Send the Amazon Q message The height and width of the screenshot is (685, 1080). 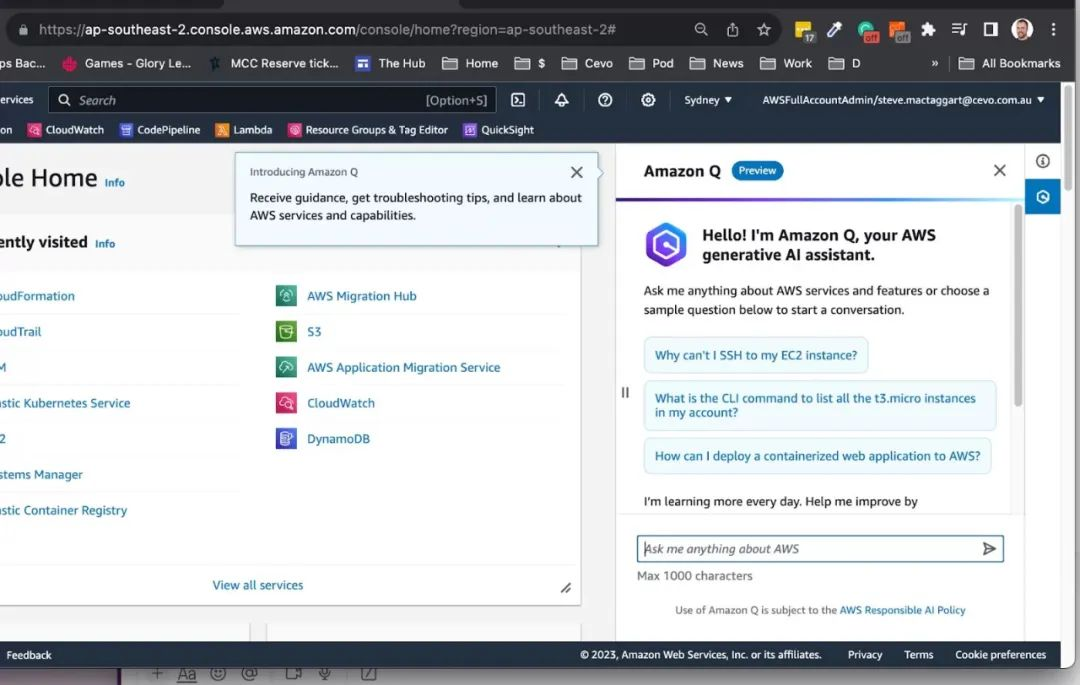989,549
